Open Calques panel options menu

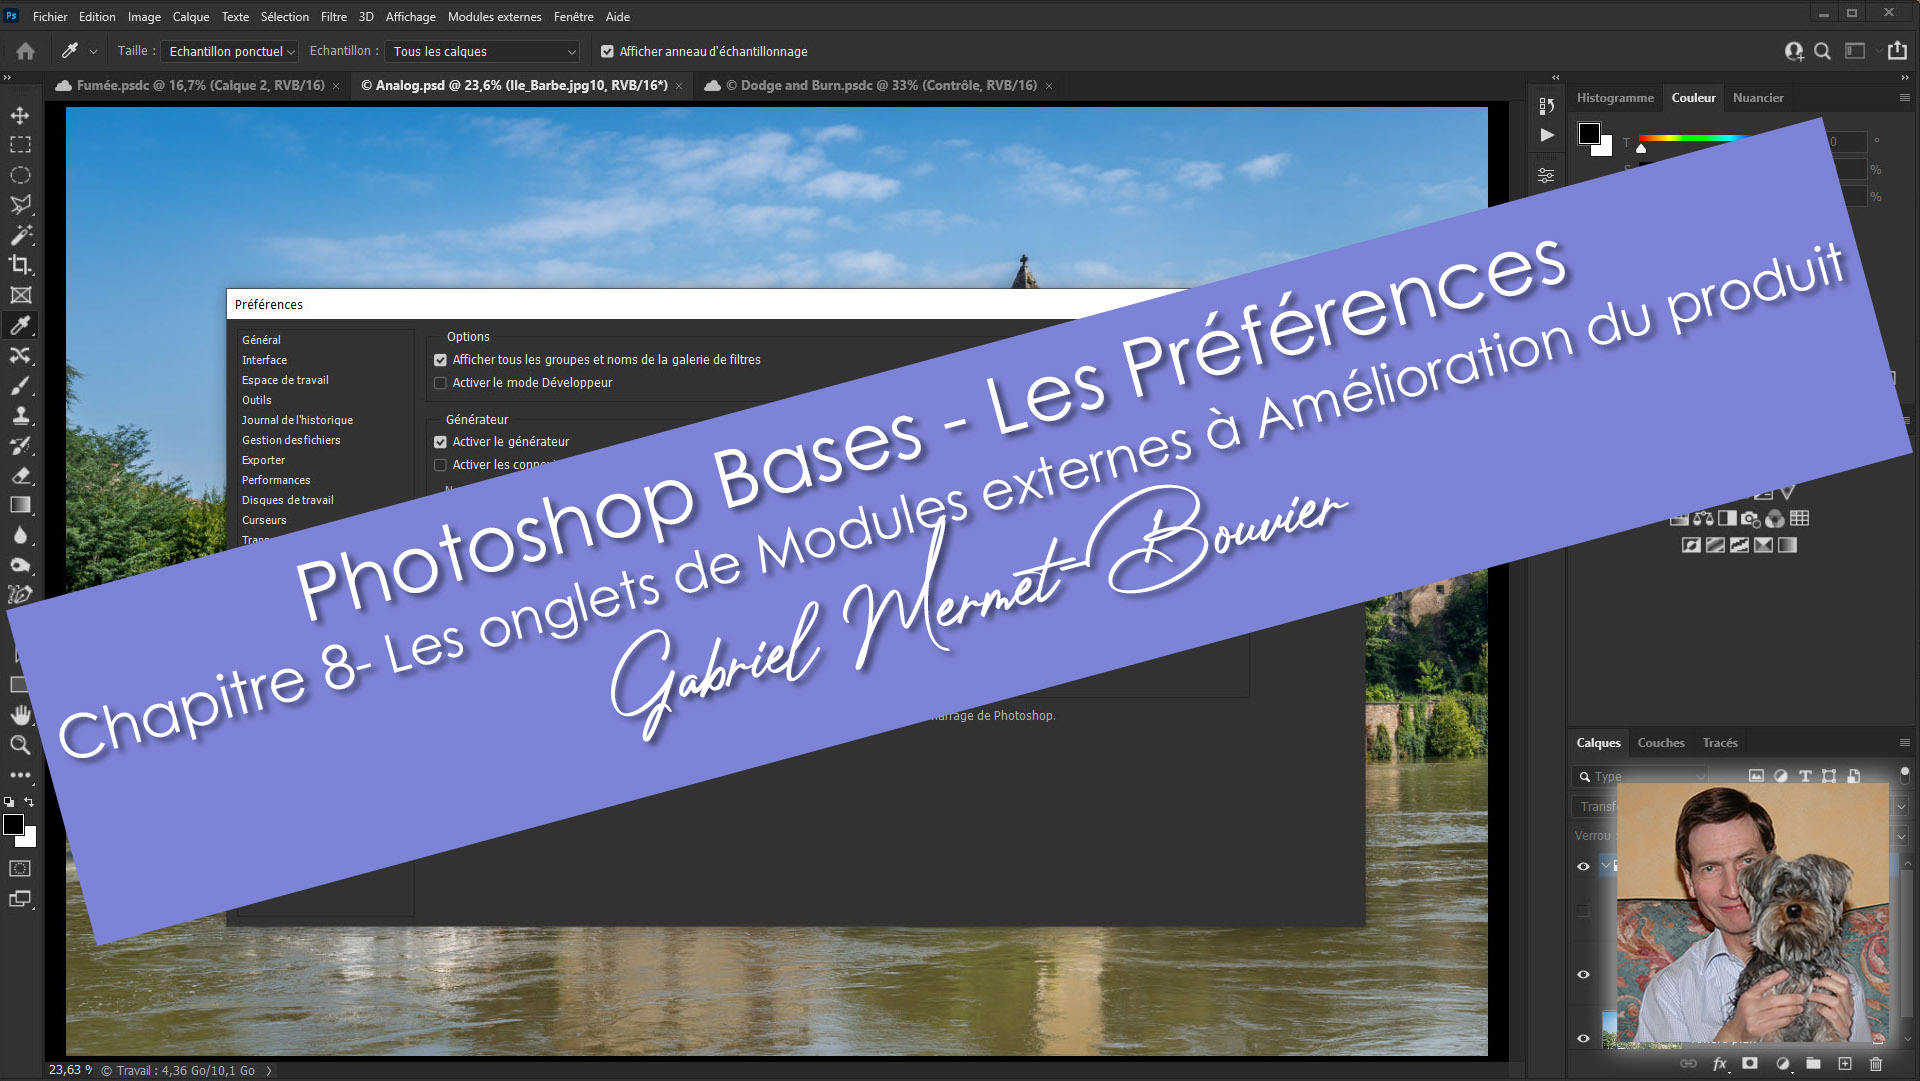point(1904,743)
